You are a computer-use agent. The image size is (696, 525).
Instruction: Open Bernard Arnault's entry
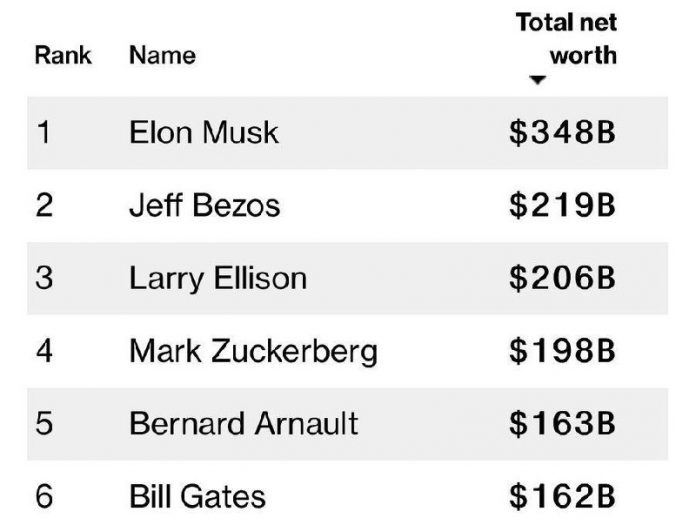click(243, 422)
